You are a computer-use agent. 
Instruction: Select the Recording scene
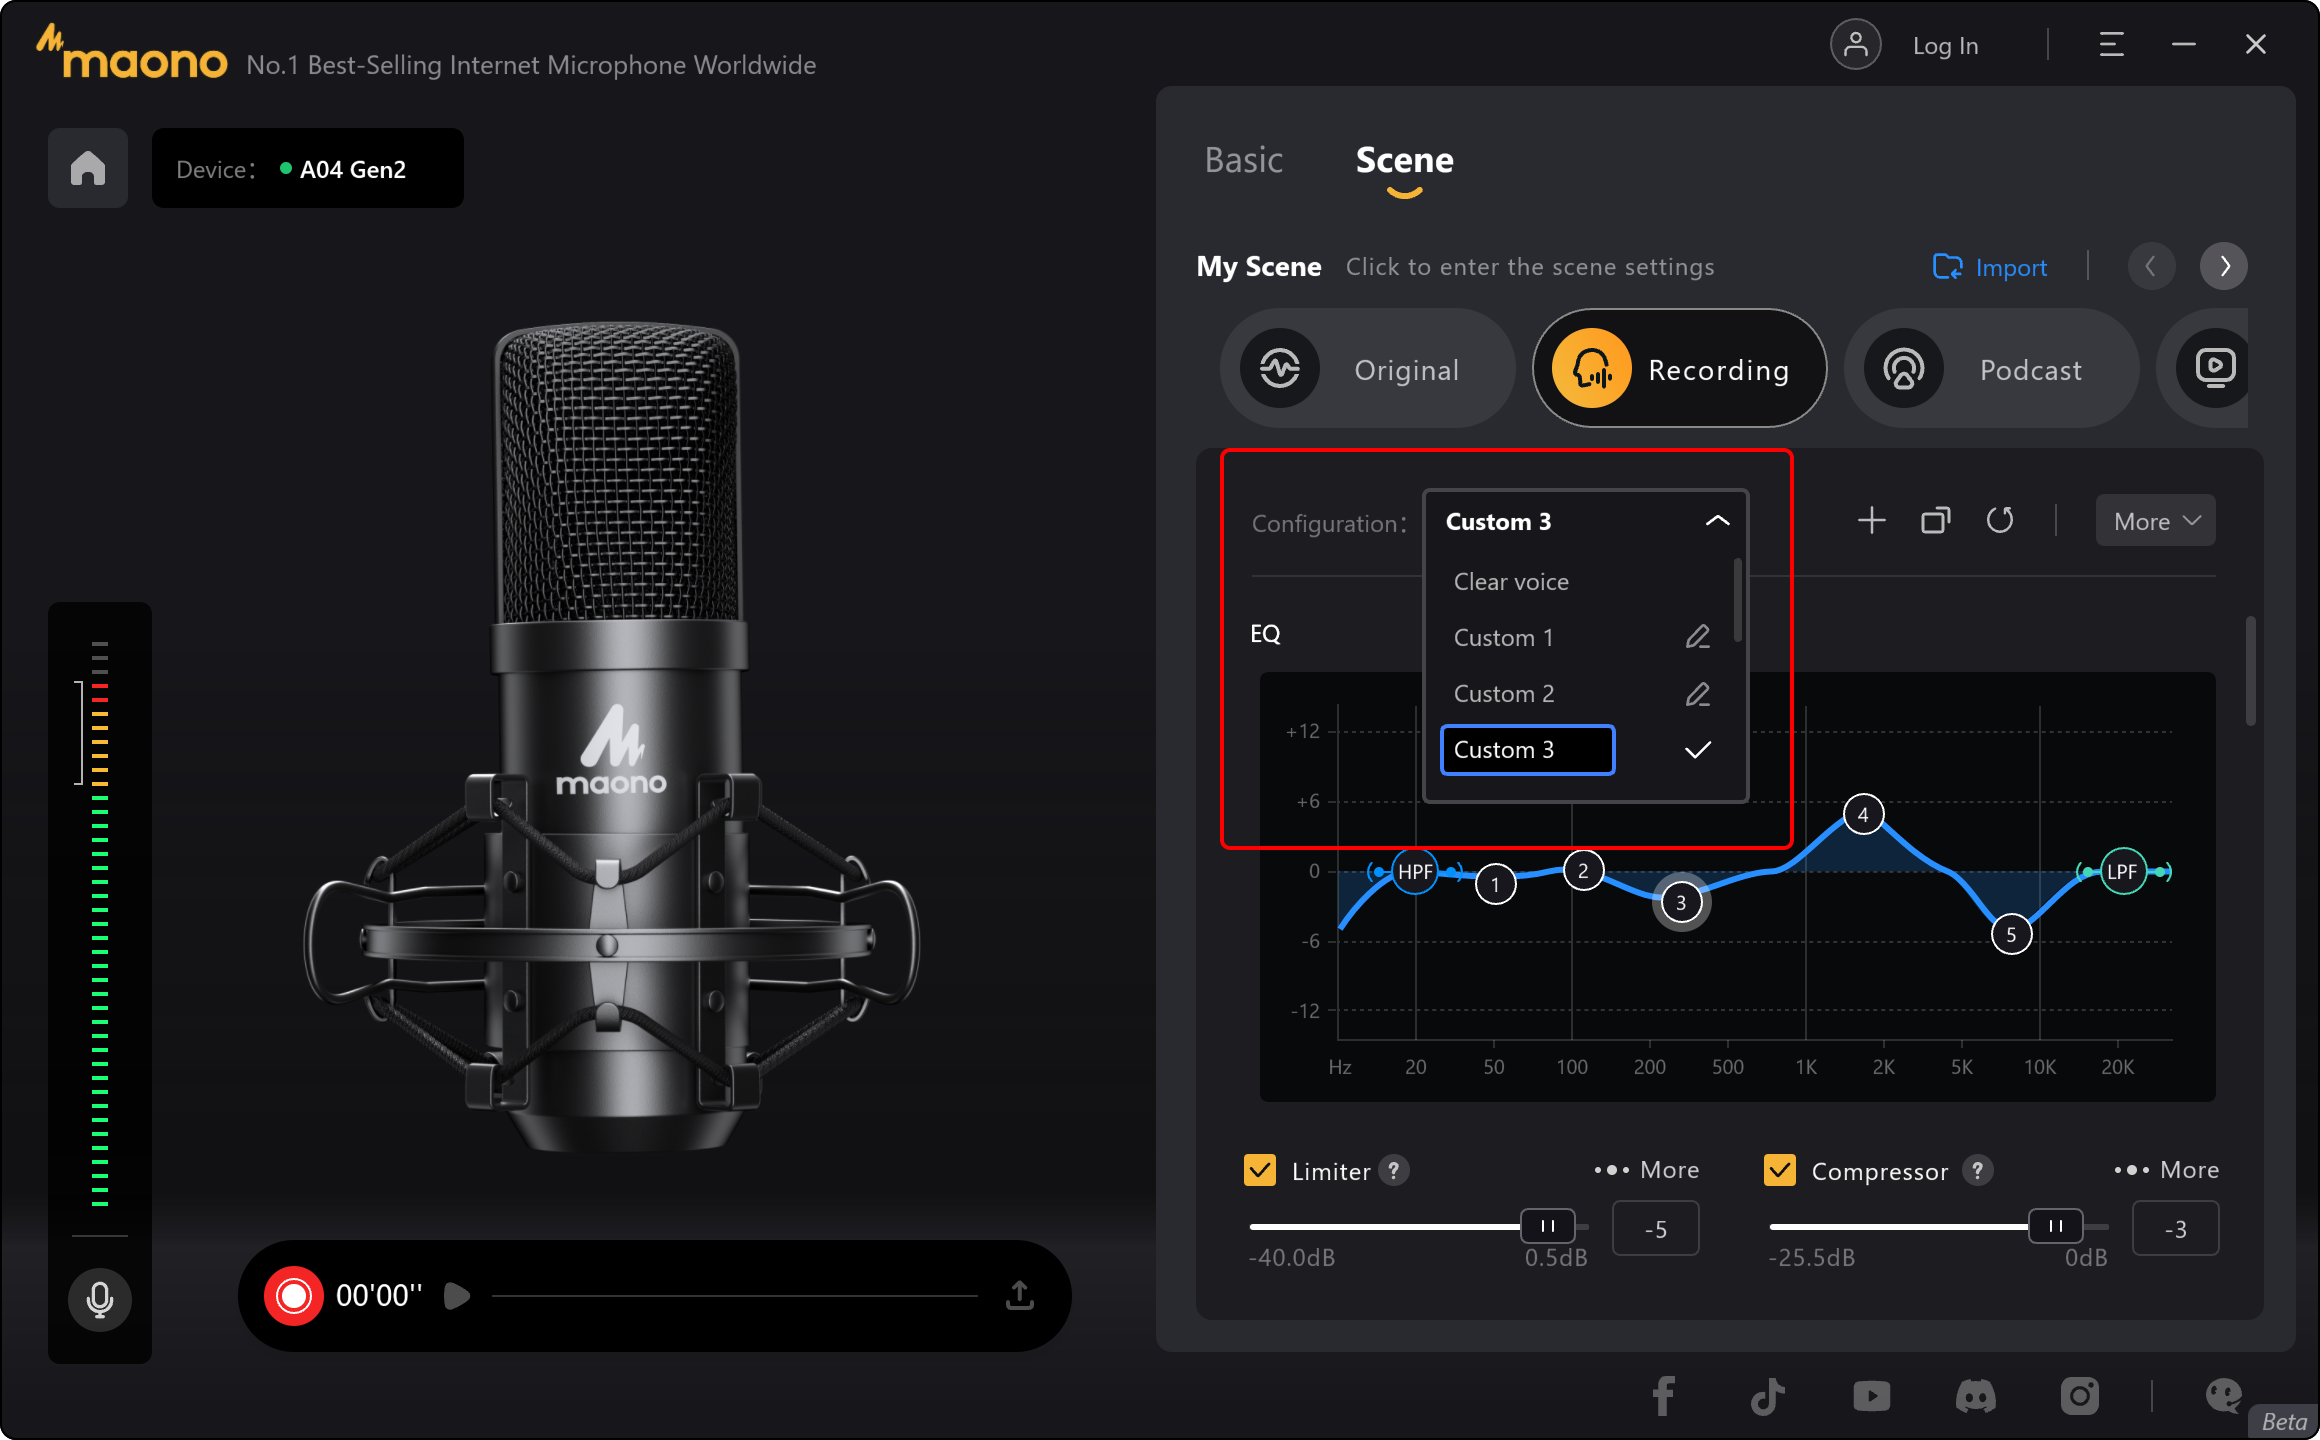click(1679, 368)
